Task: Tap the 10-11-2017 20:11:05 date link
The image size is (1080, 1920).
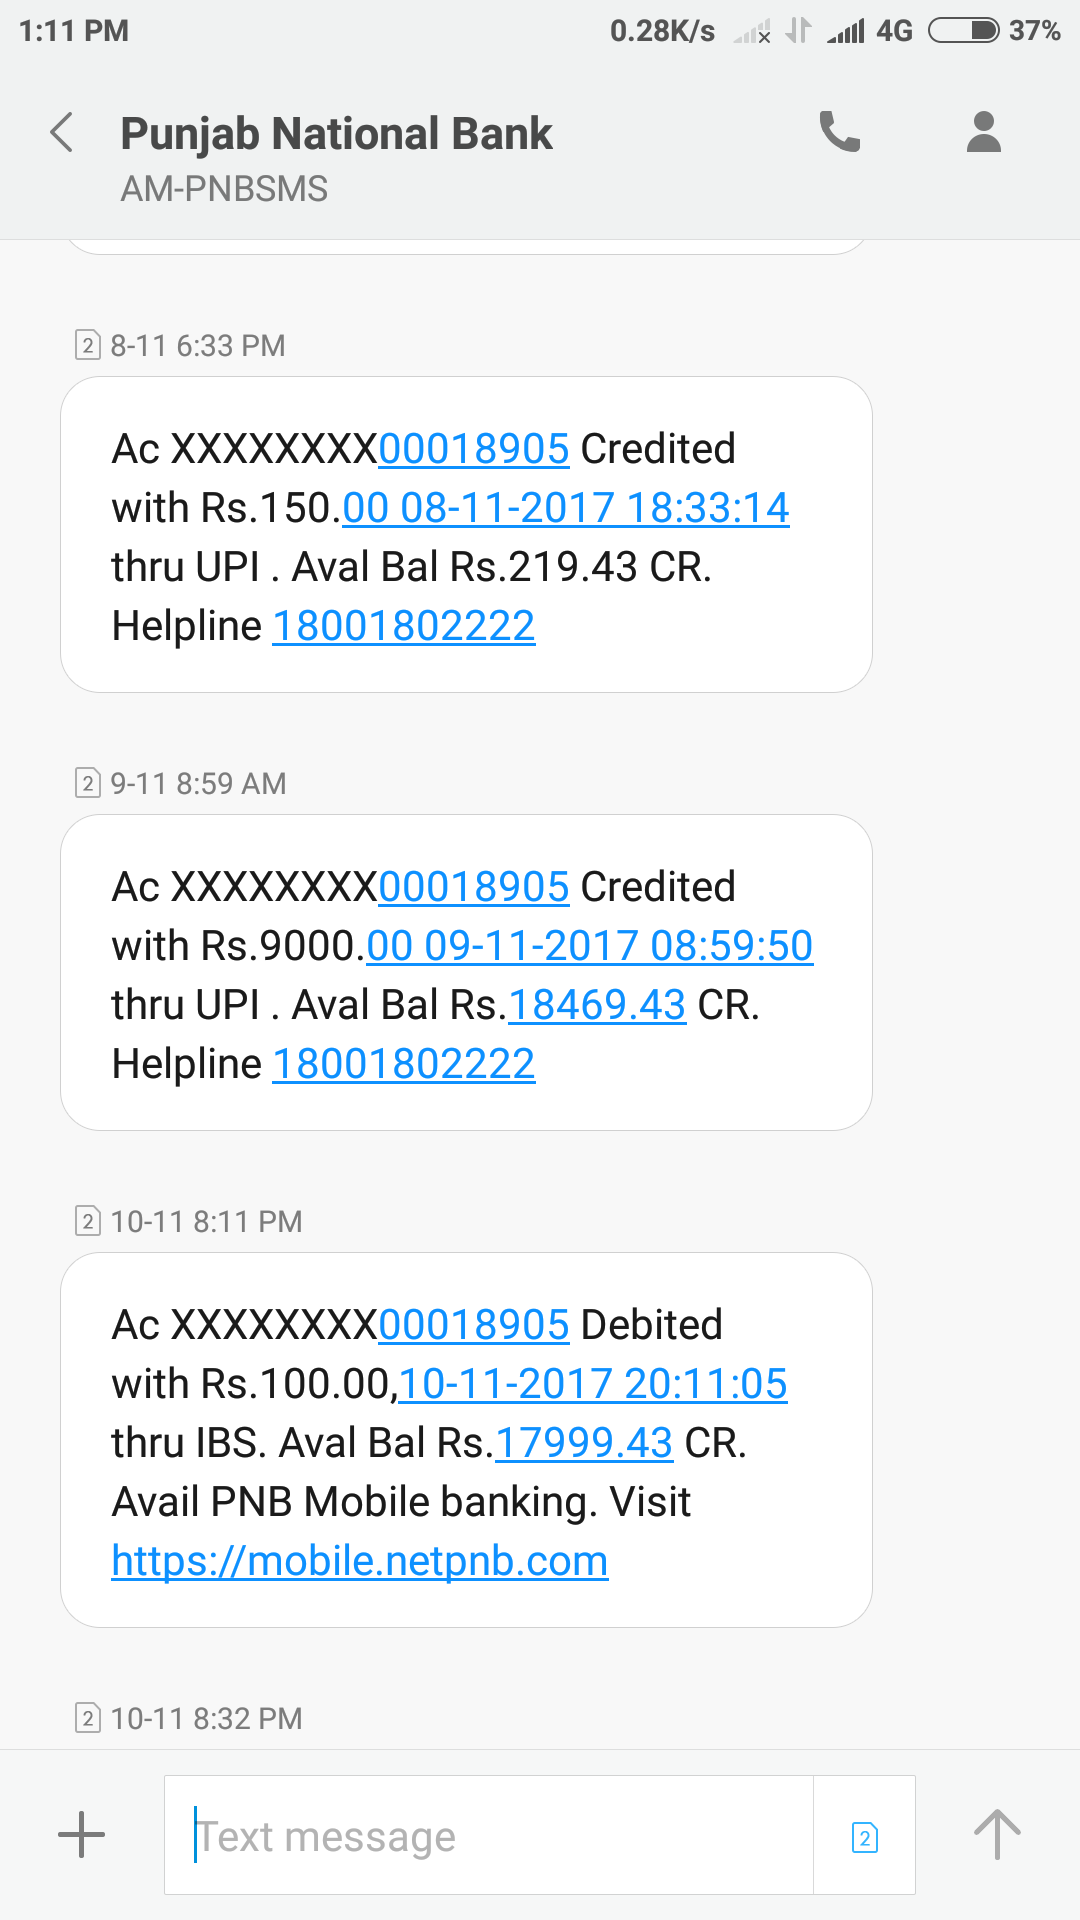Action: 593,1384
